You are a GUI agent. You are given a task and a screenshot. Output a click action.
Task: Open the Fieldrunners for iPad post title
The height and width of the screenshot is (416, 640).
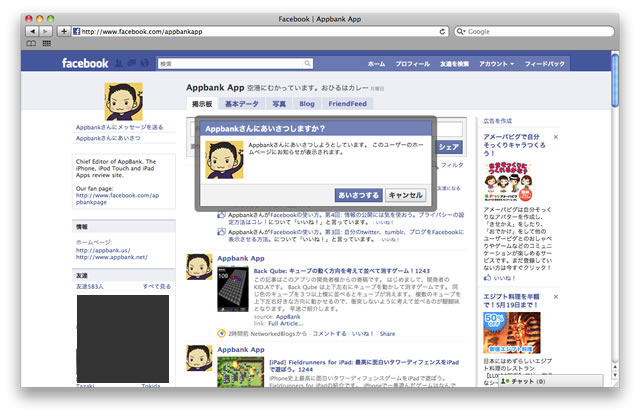[364, 366]
